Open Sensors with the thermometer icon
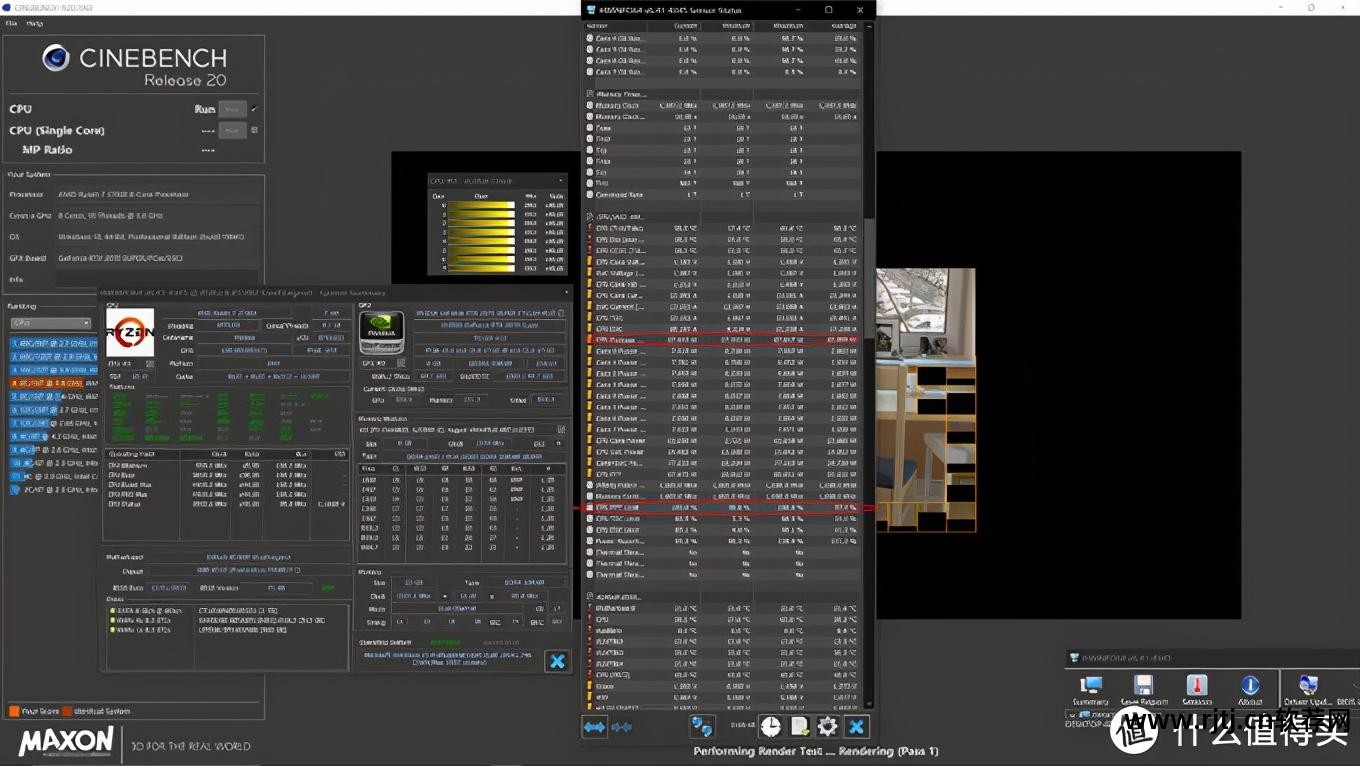The width and height of the screenshot is (1360, 766). click(1196, 690)
